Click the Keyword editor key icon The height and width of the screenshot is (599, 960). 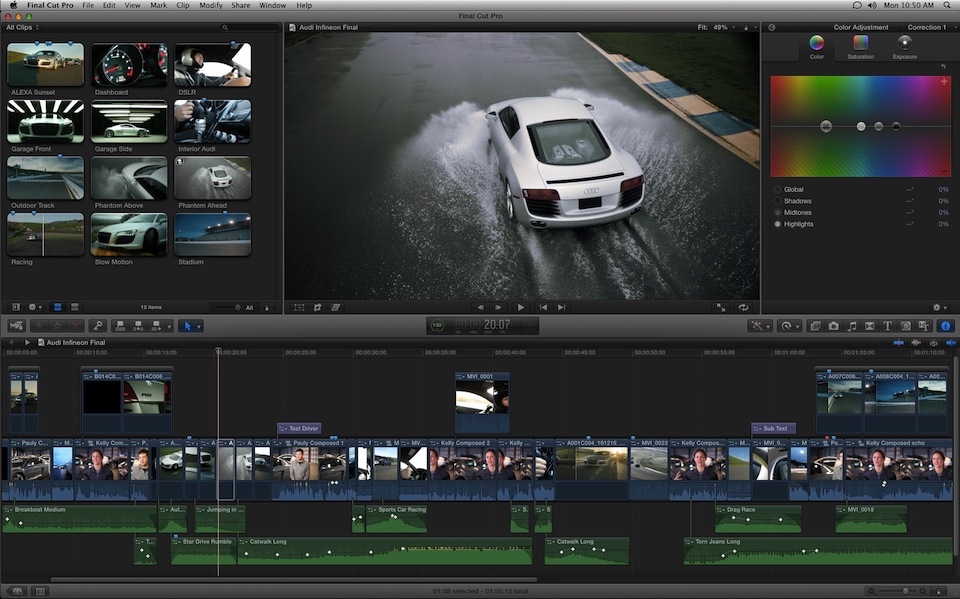[97, 325]
